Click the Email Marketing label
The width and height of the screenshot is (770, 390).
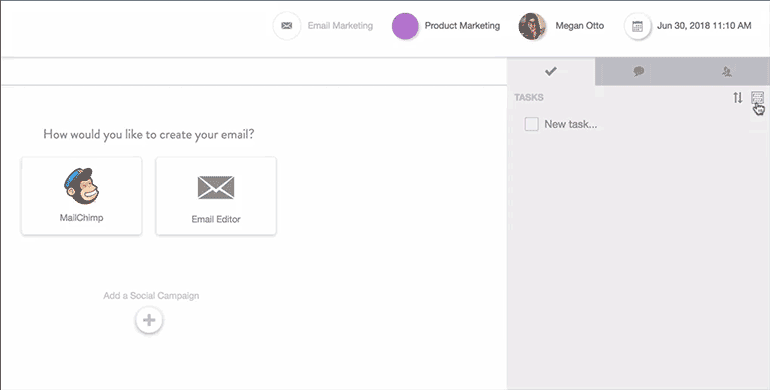340,26
